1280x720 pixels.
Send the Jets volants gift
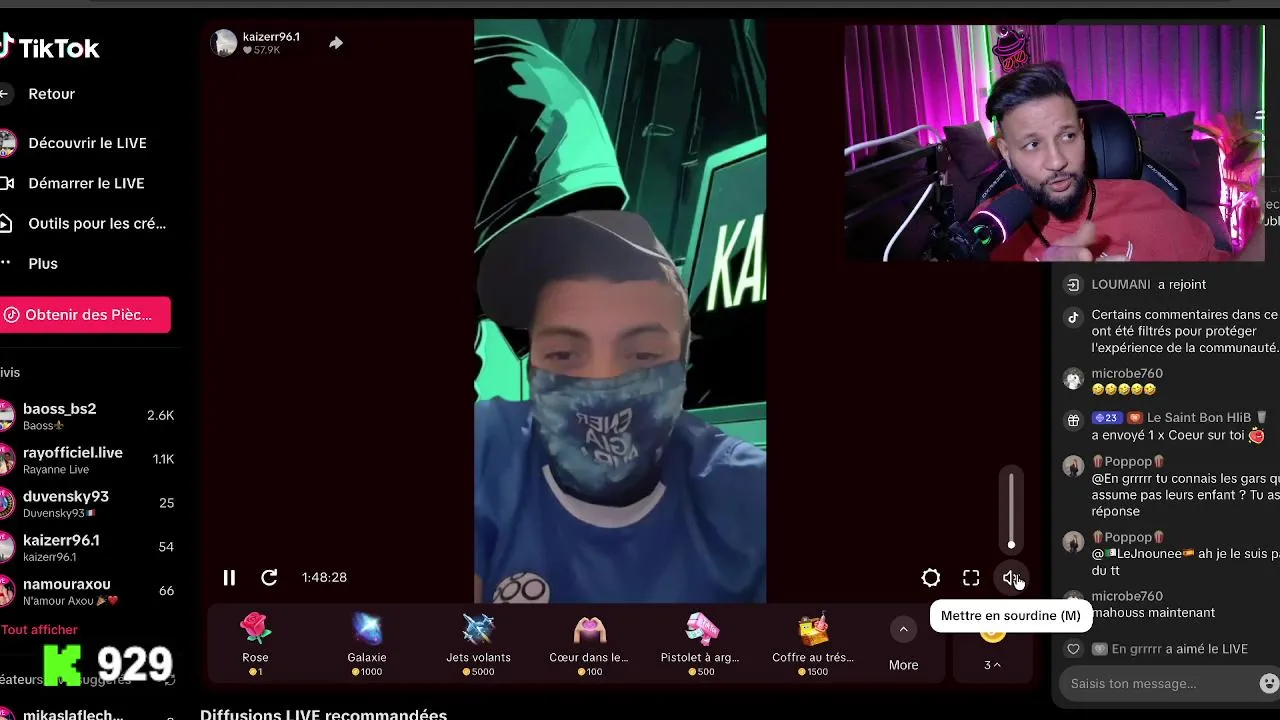[478, 643]
